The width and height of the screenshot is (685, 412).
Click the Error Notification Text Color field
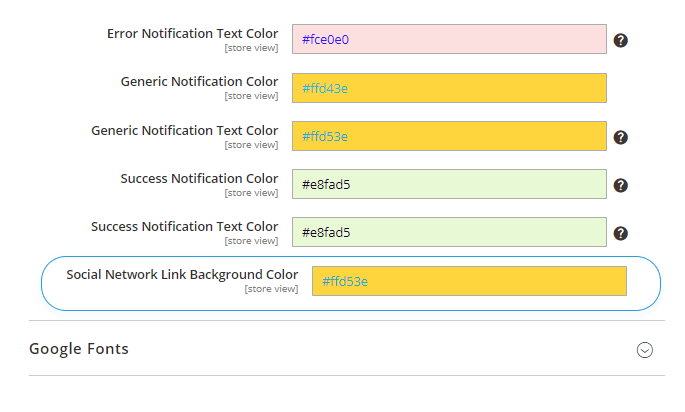(449, 40)
